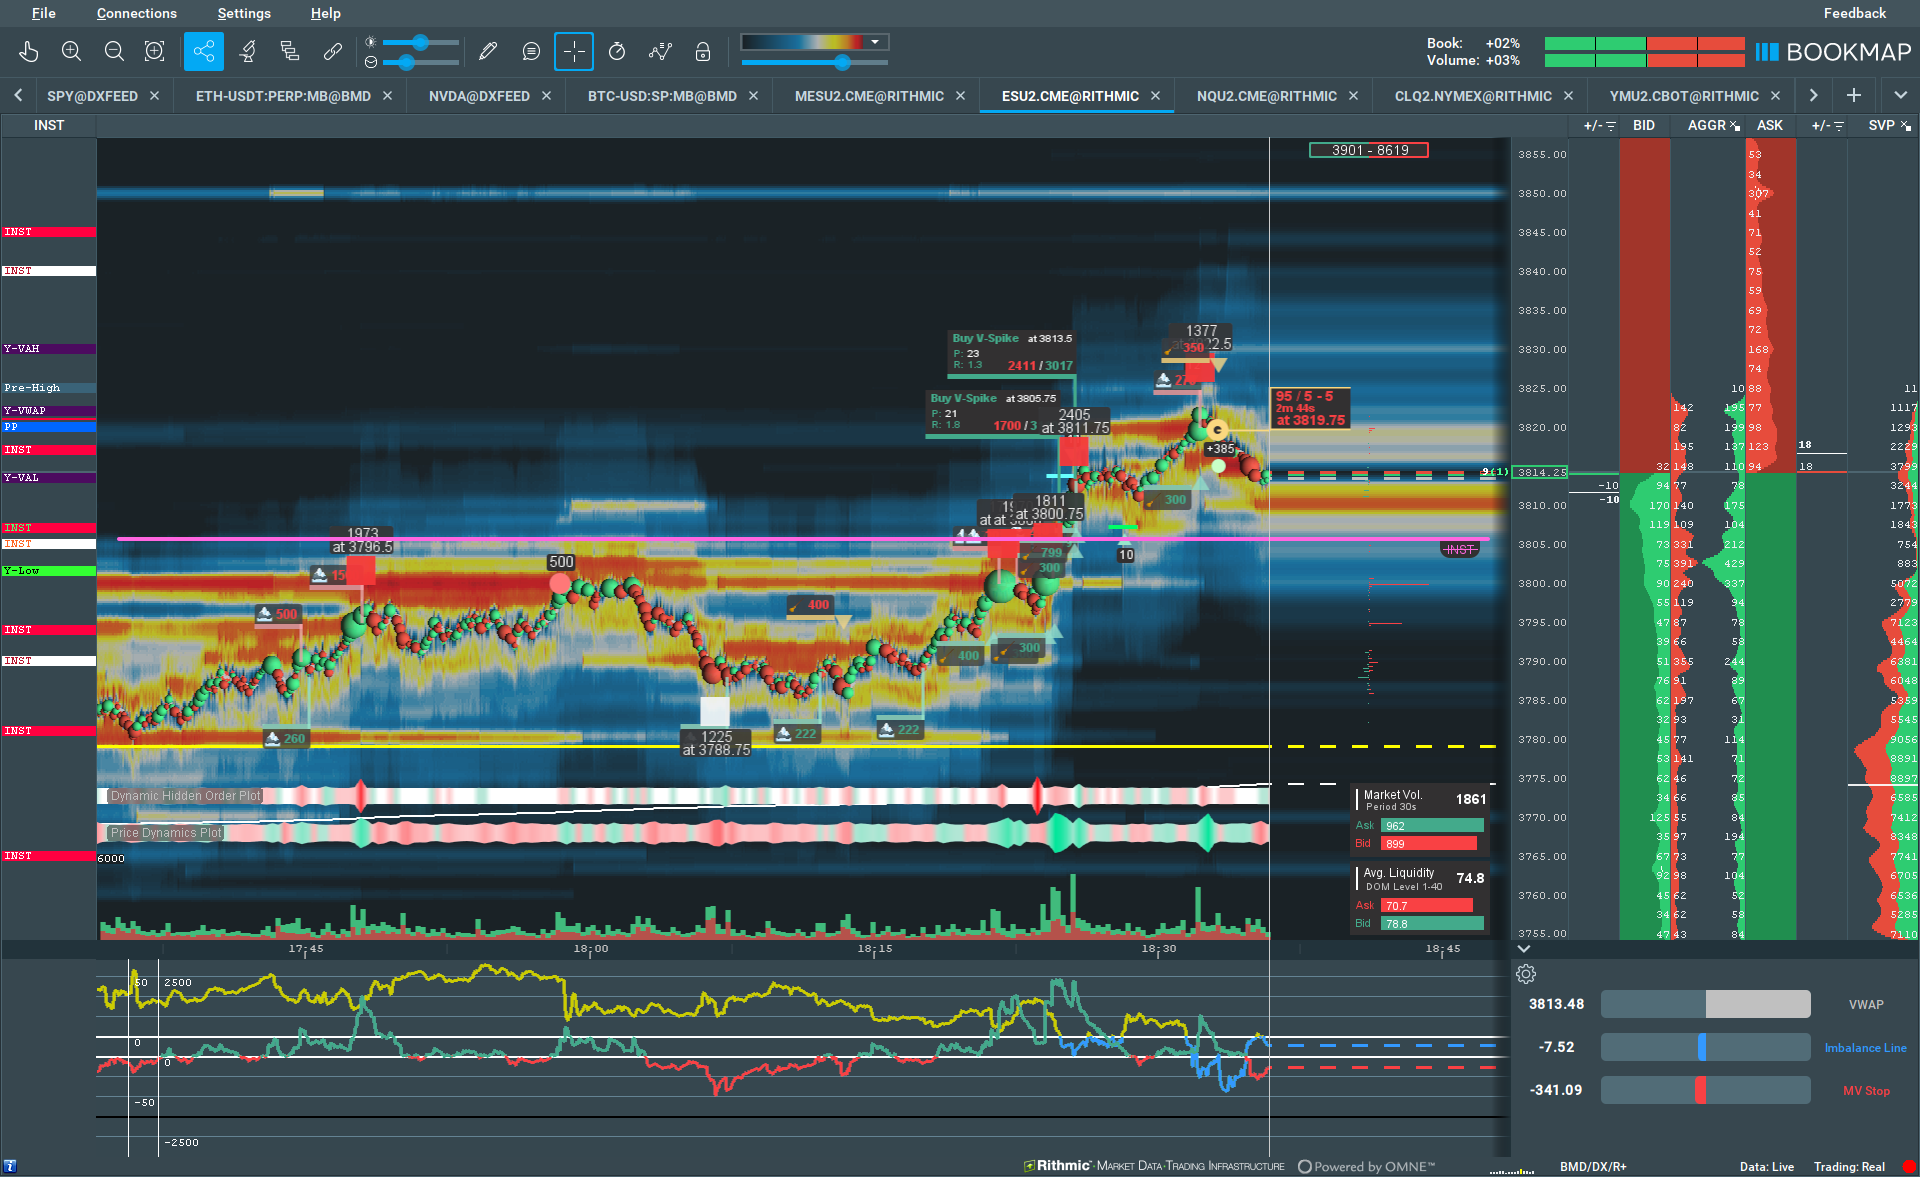Click the zoom out magnifier icon
The image size is (1920, 1177).
click(114, 51)
